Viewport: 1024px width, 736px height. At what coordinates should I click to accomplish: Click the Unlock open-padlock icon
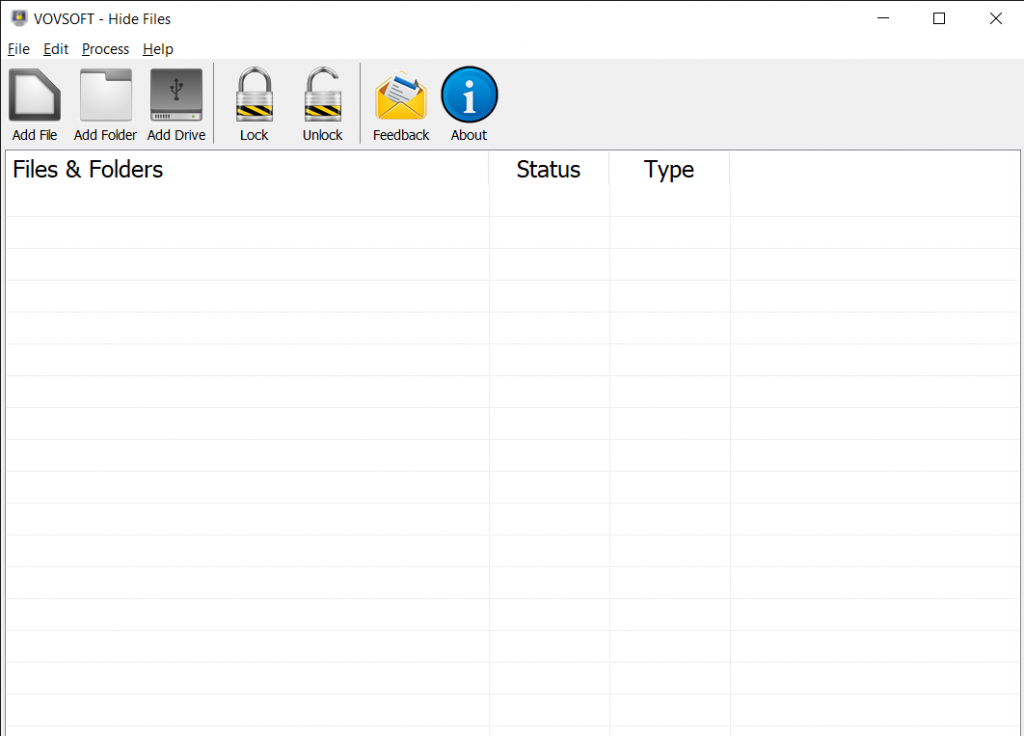point(323,95)
